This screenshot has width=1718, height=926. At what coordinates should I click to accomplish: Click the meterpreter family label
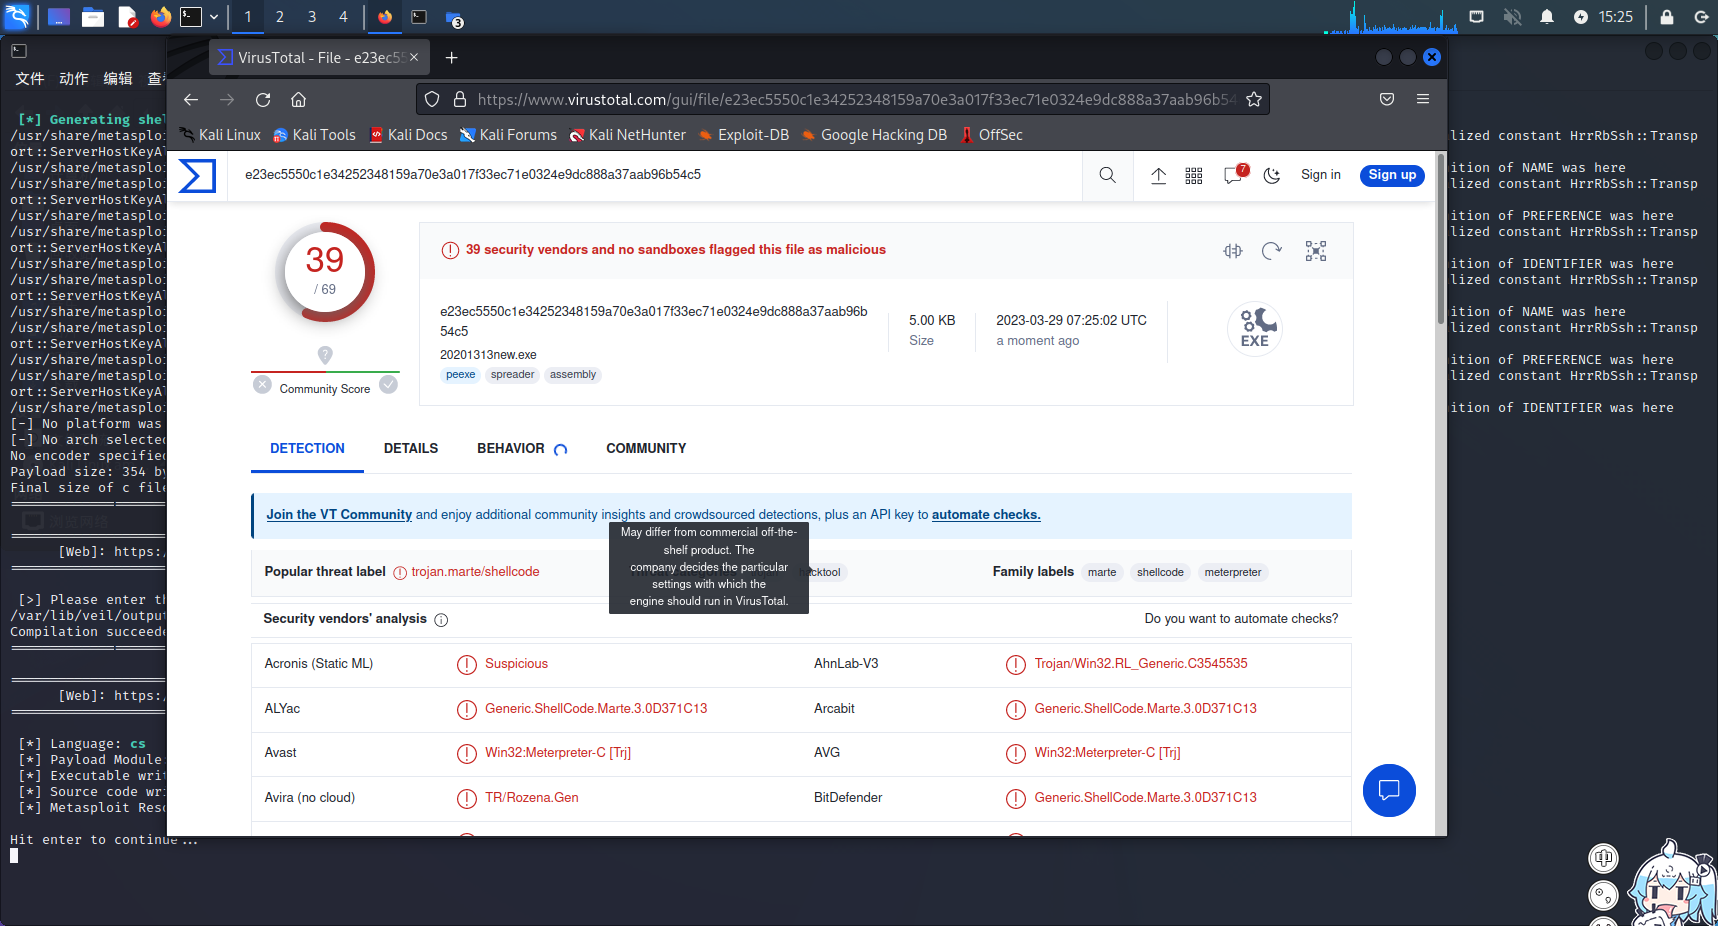(x=1233, y=573)
